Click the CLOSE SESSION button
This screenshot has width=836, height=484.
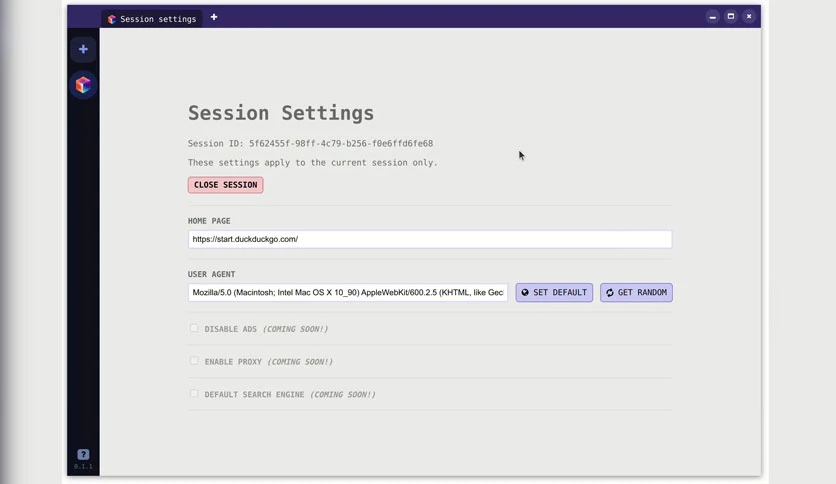click(226, 185)
